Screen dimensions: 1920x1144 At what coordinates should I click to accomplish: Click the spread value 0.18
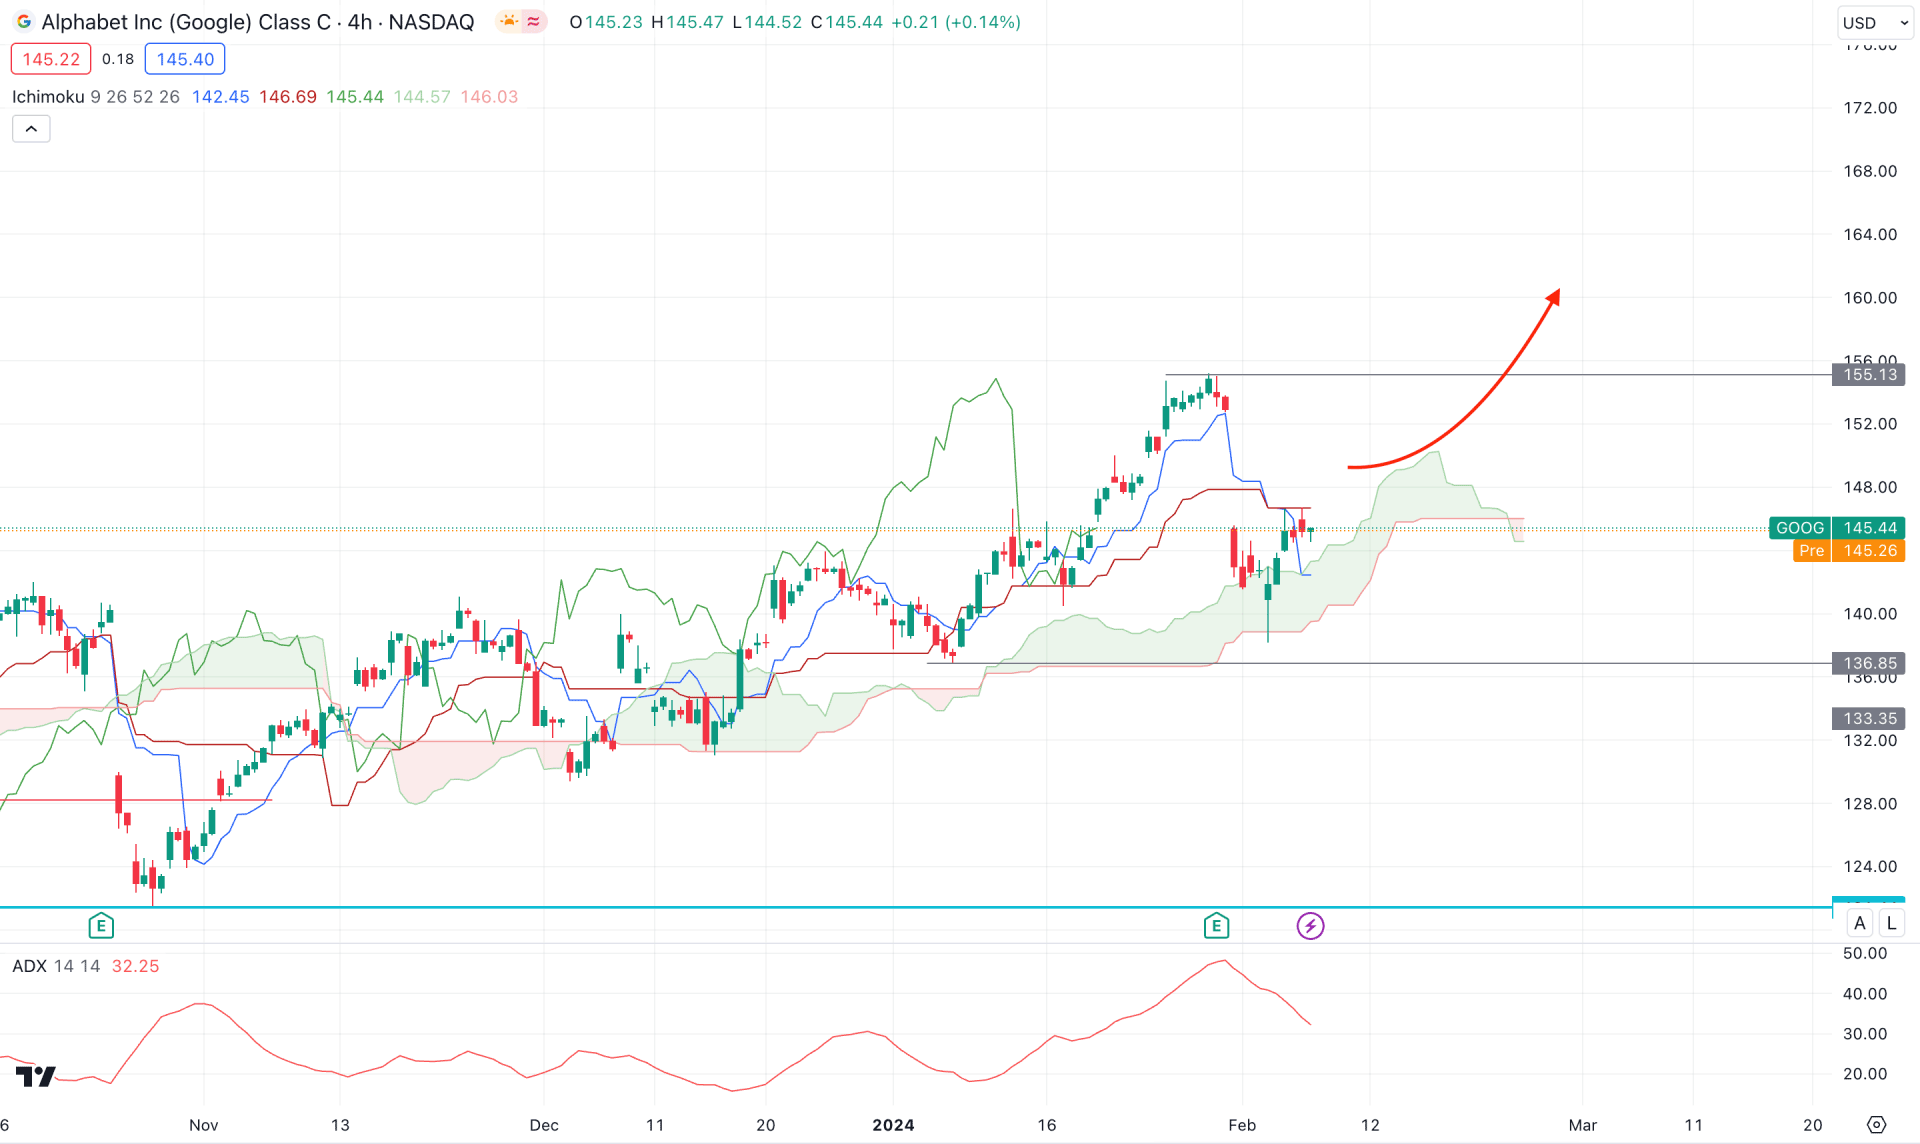point(118,59)
